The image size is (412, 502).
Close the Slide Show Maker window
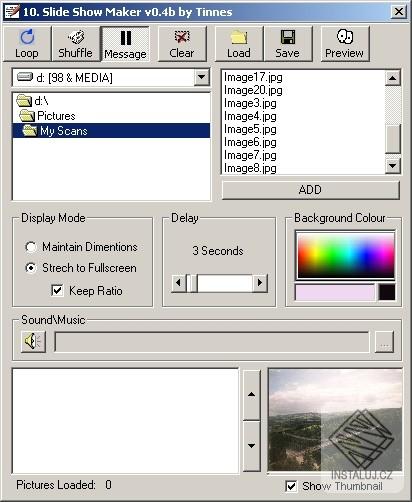tap(399, 12)
